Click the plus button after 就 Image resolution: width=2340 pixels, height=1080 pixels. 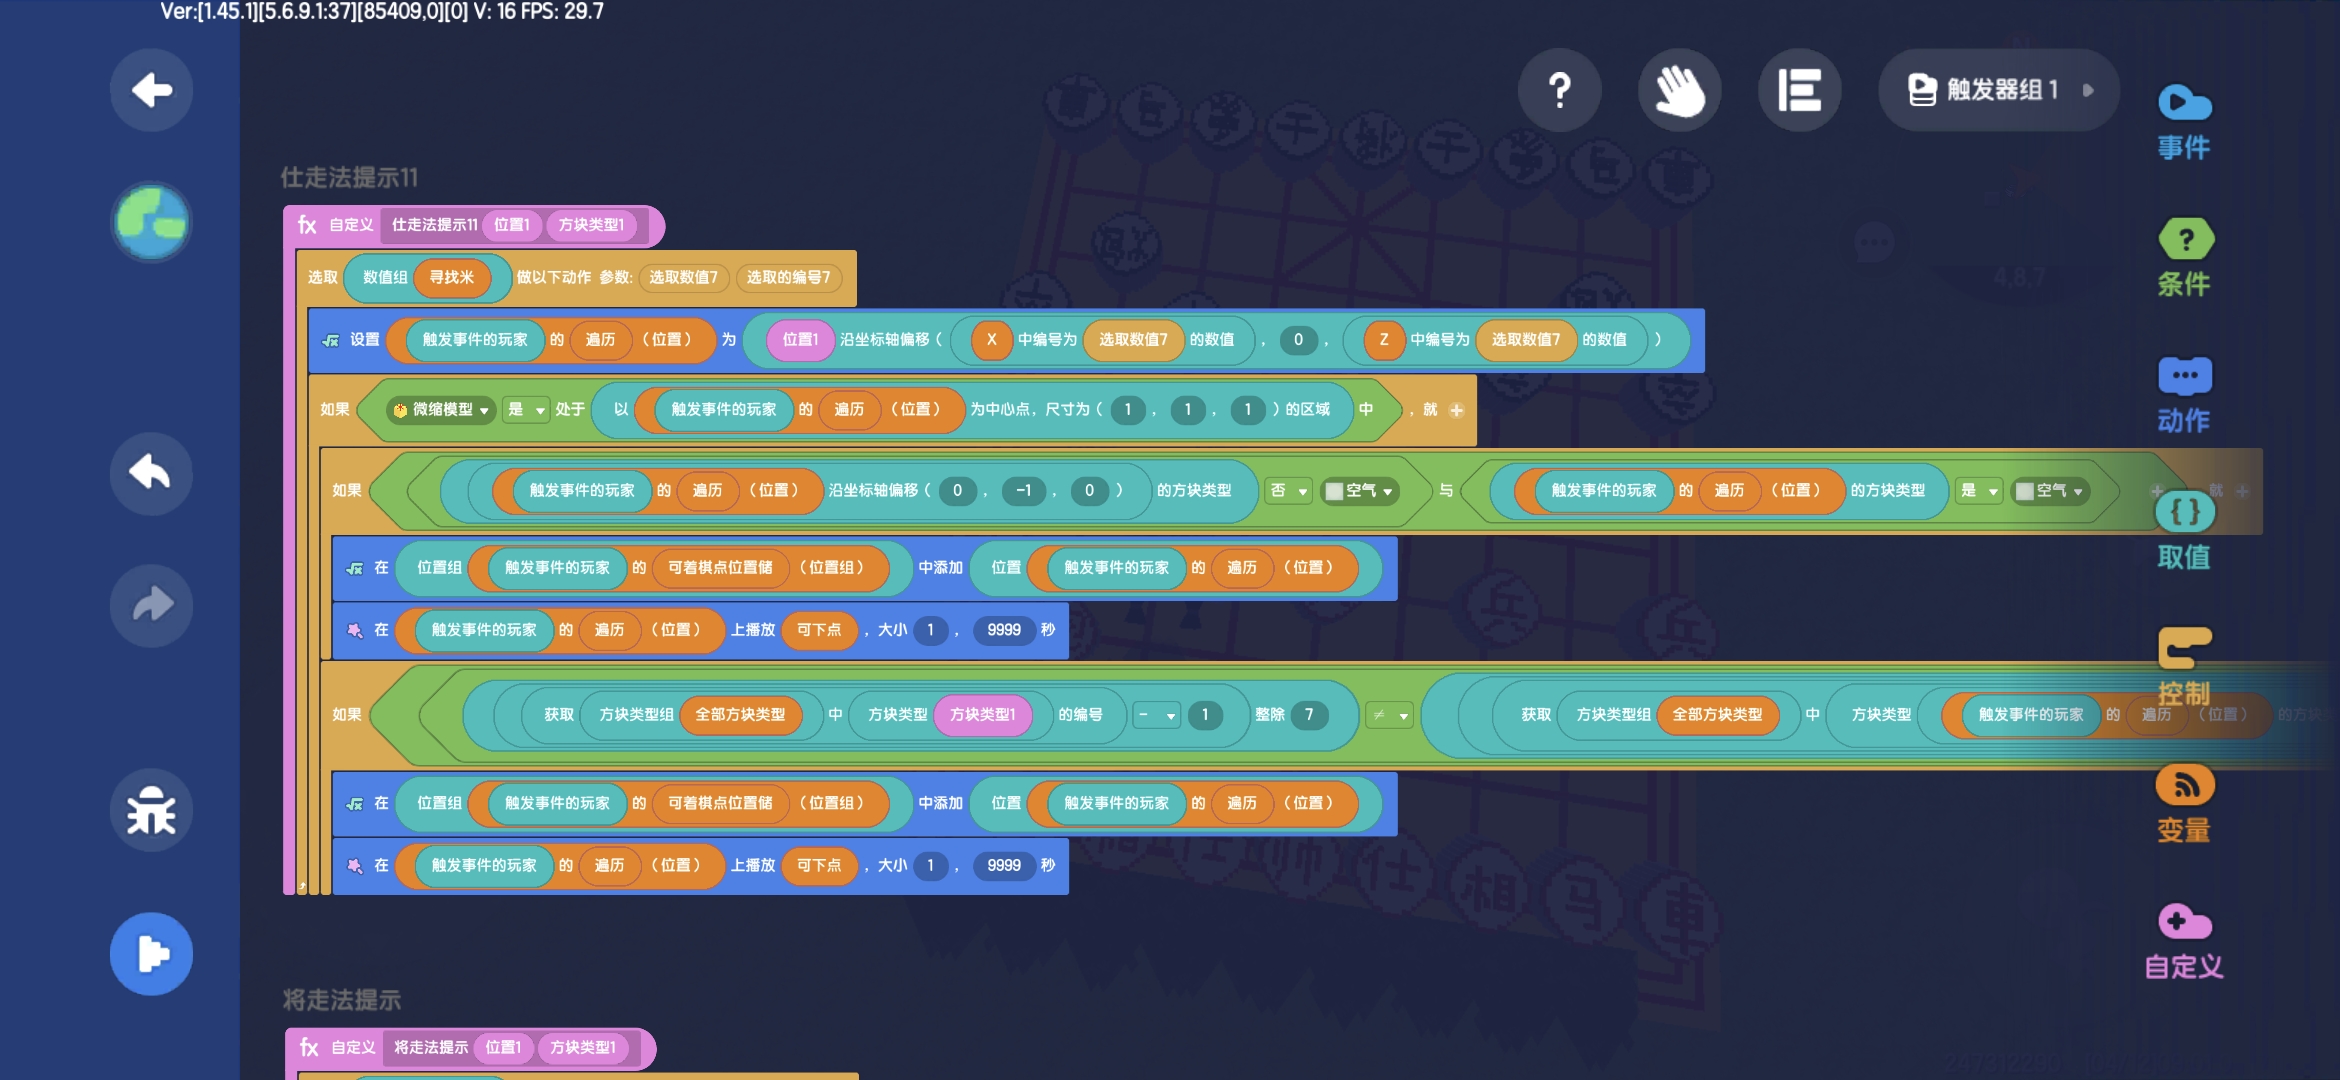click(1456, 410)
